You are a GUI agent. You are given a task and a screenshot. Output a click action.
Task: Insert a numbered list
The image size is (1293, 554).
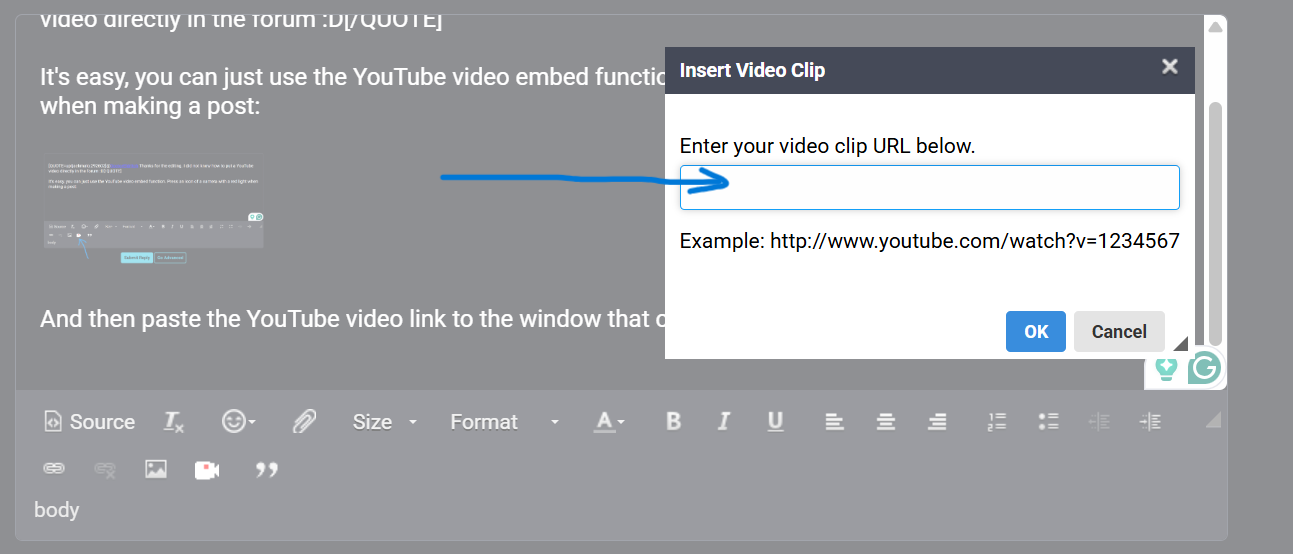point(996,422)
